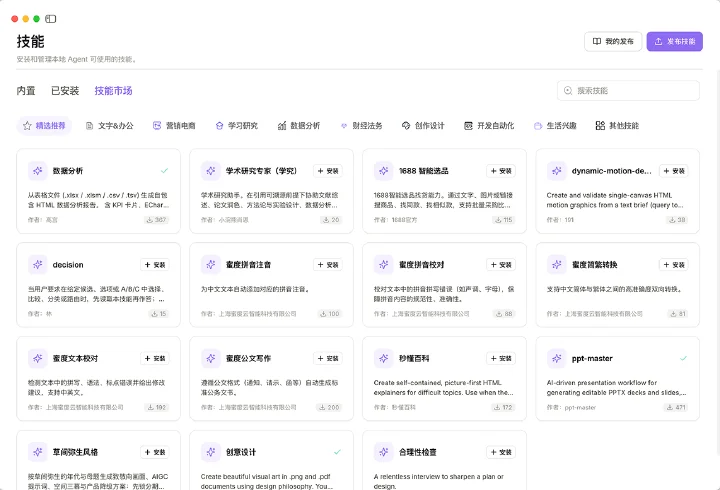Install the dynamic-motion-de... skill

point(674,171)
